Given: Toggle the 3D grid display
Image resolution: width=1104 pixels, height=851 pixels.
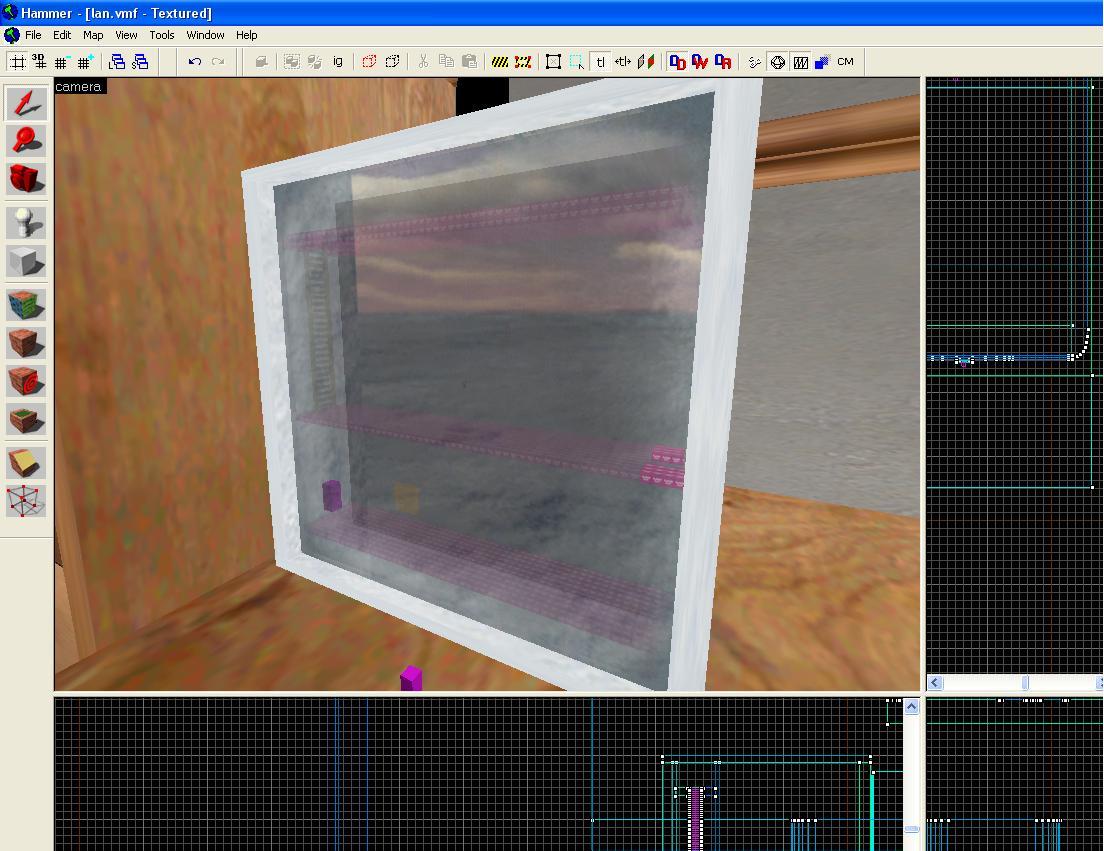Looking at the screenshot, I should click(x=39, y=62).
